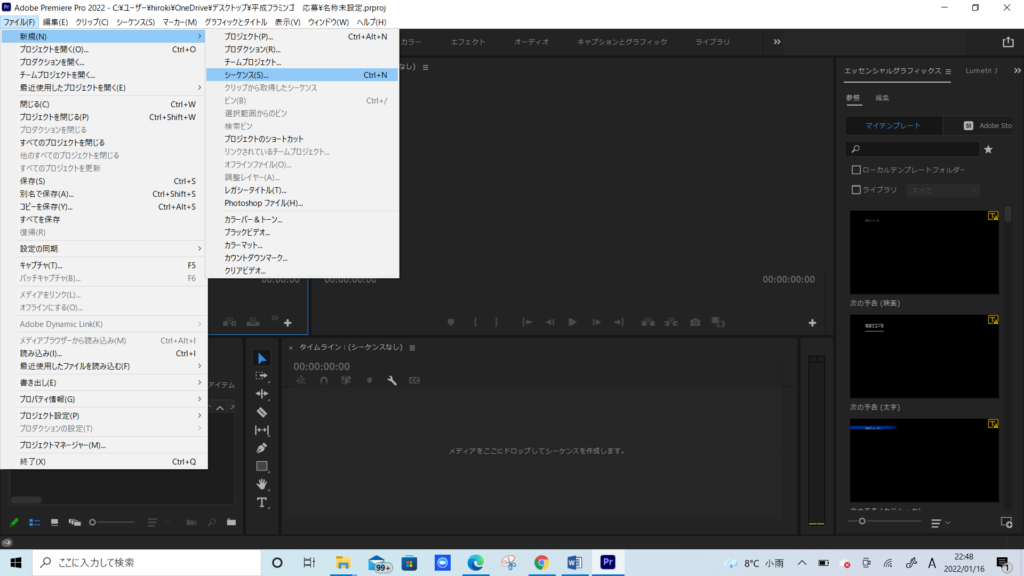Select the Type tool
1024x576 pixels.
[x=262, y=502]
